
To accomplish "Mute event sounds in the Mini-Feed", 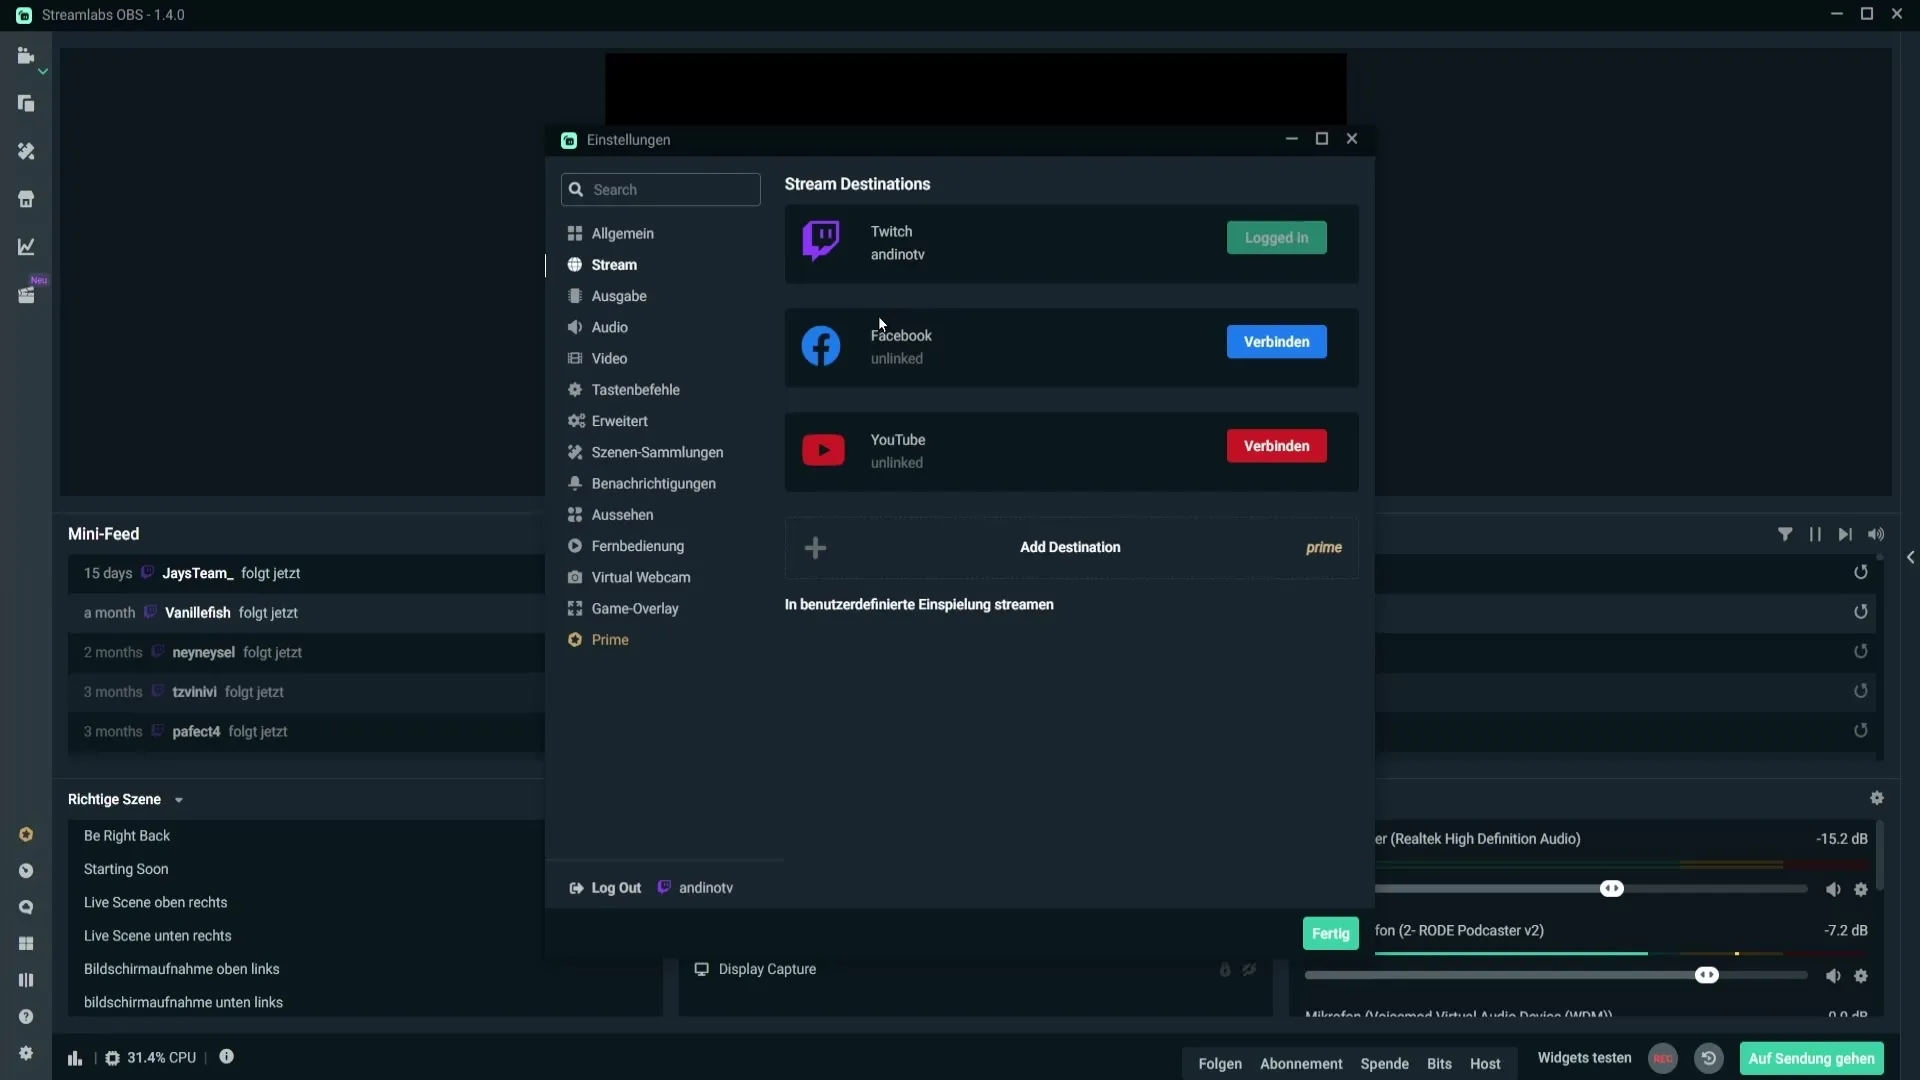I will pos(1876,534).
